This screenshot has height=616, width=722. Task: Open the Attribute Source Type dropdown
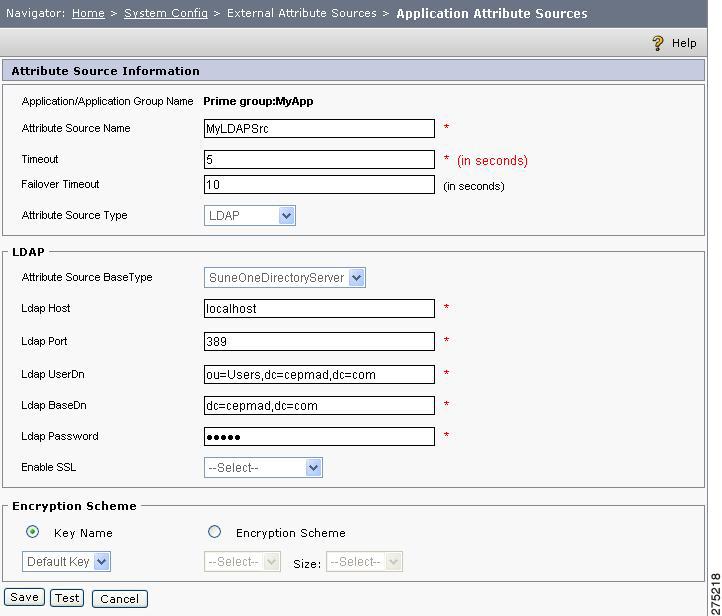(250, 215)
